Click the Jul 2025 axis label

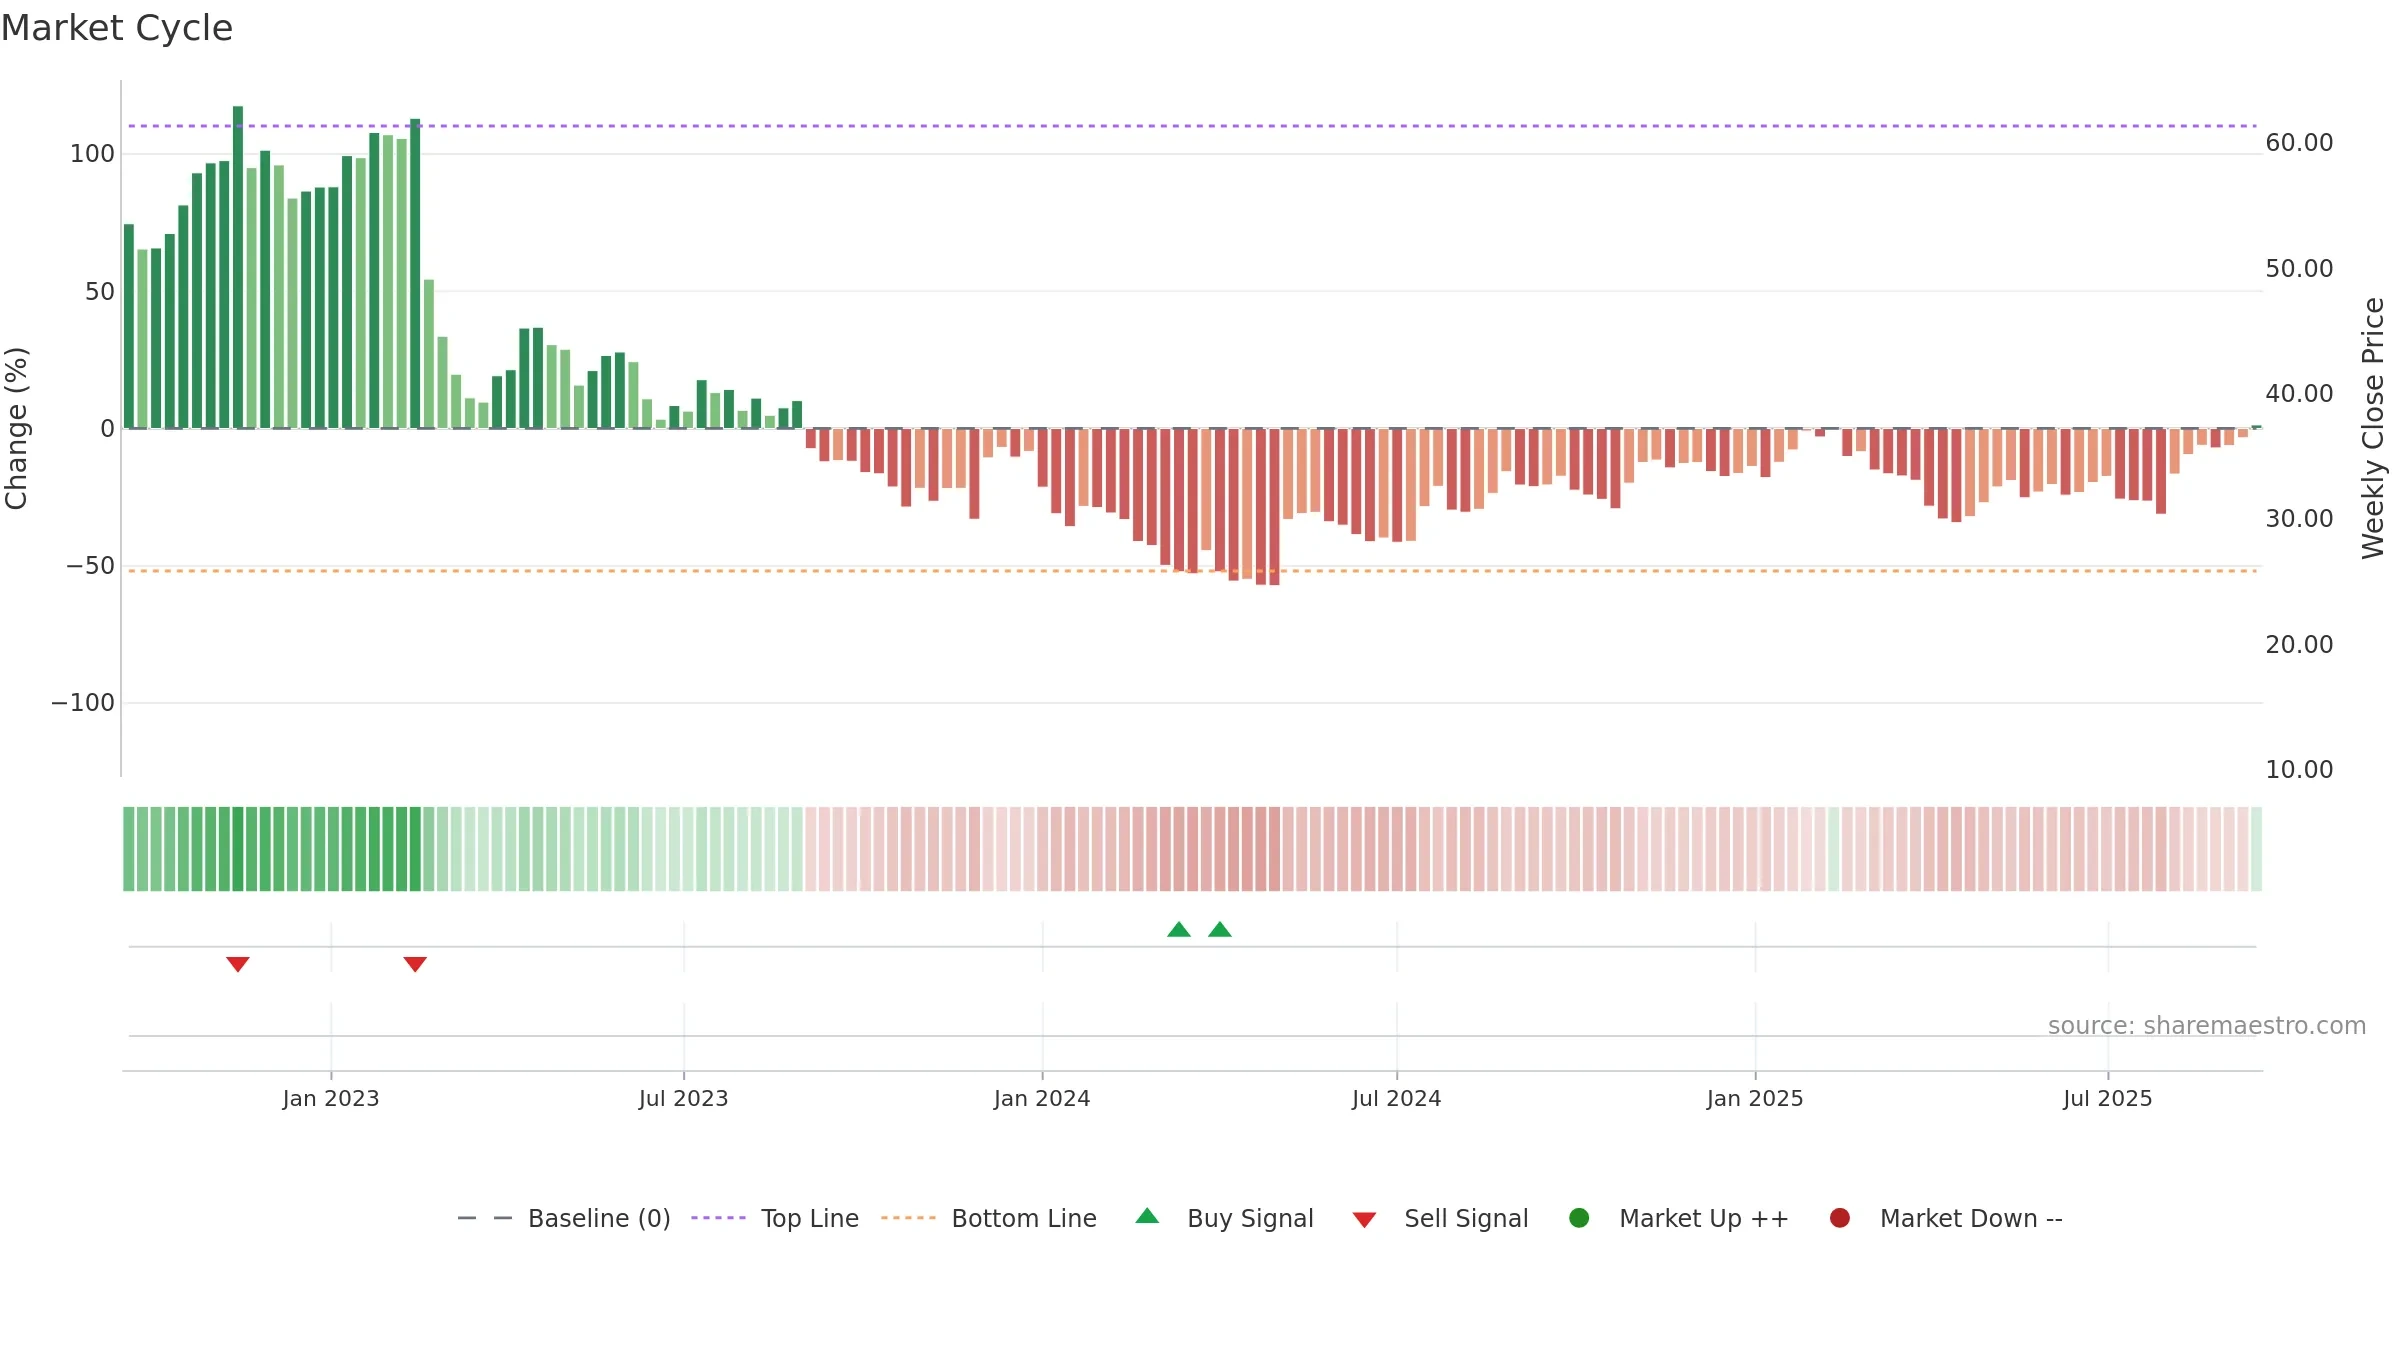tap(2108, 1098)
